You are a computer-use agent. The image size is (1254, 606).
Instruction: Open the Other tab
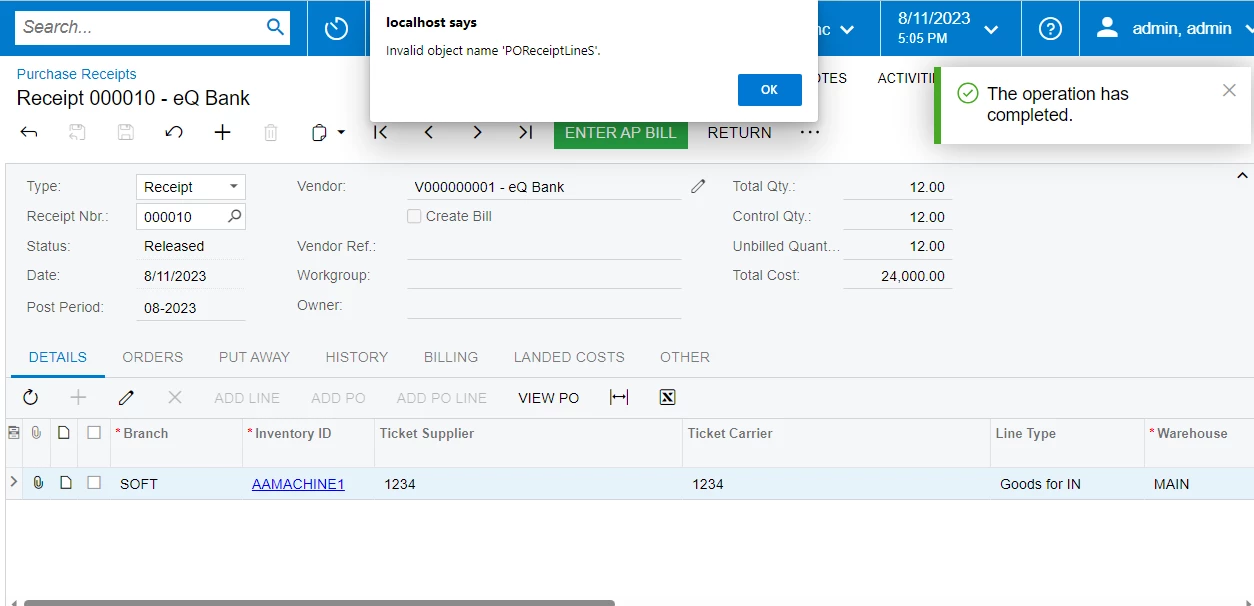pyautogui.click(x=685, y=357)
